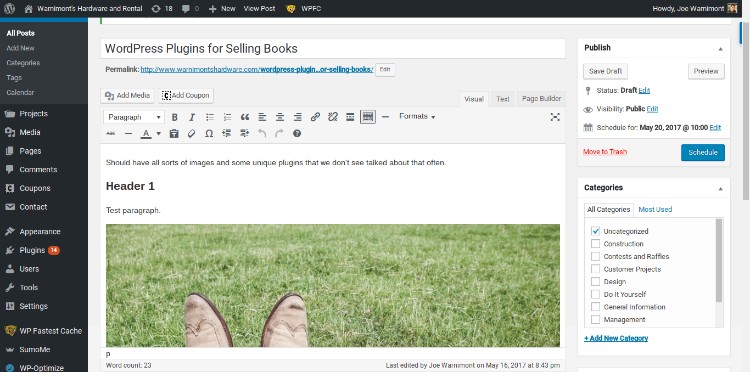750x372 pixels.
Task: Insert or edit link
Action: tap(315, 117)
